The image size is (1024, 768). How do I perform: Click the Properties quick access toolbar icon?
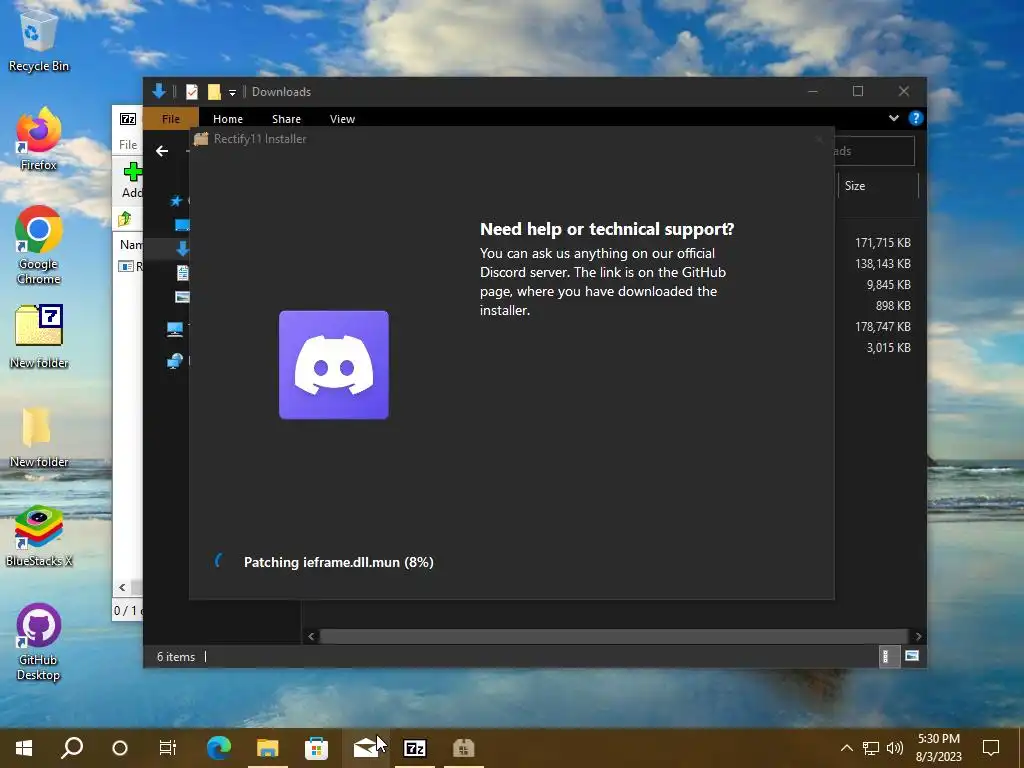[191, 92]
